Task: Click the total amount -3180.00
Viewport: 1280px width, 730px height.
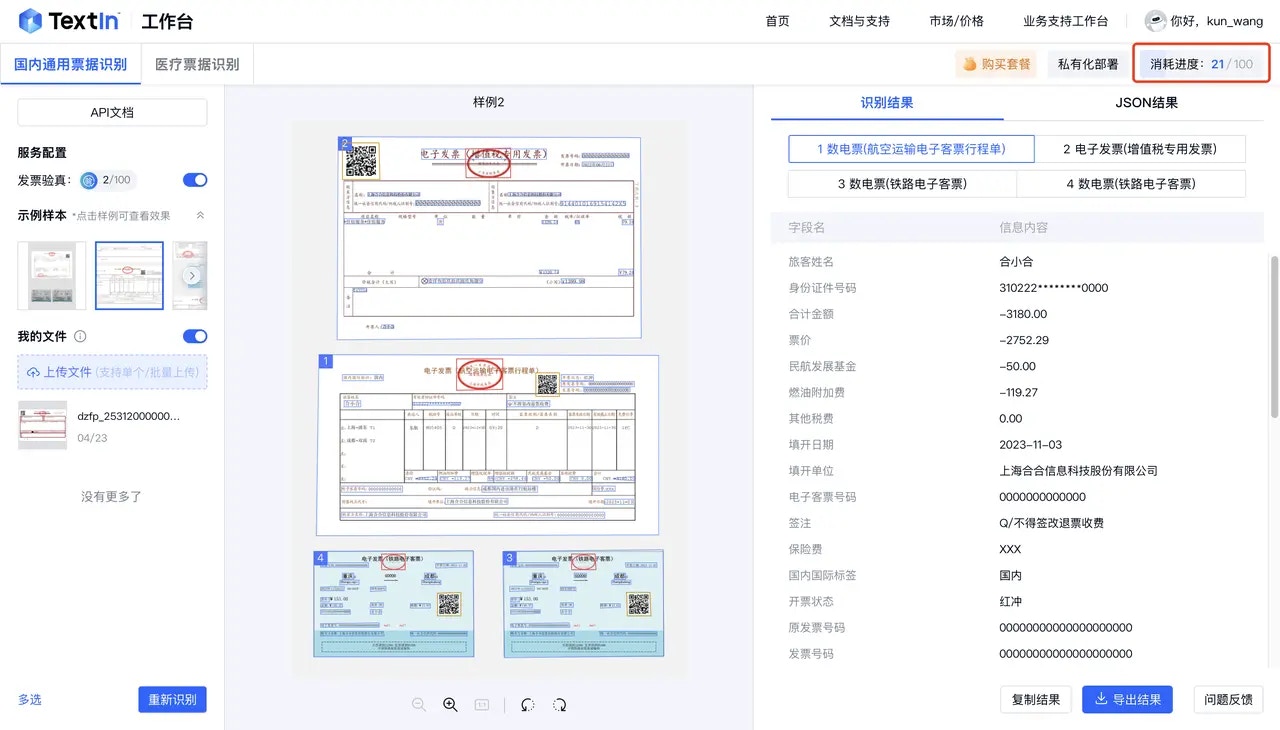Action: coord(1023,314)
